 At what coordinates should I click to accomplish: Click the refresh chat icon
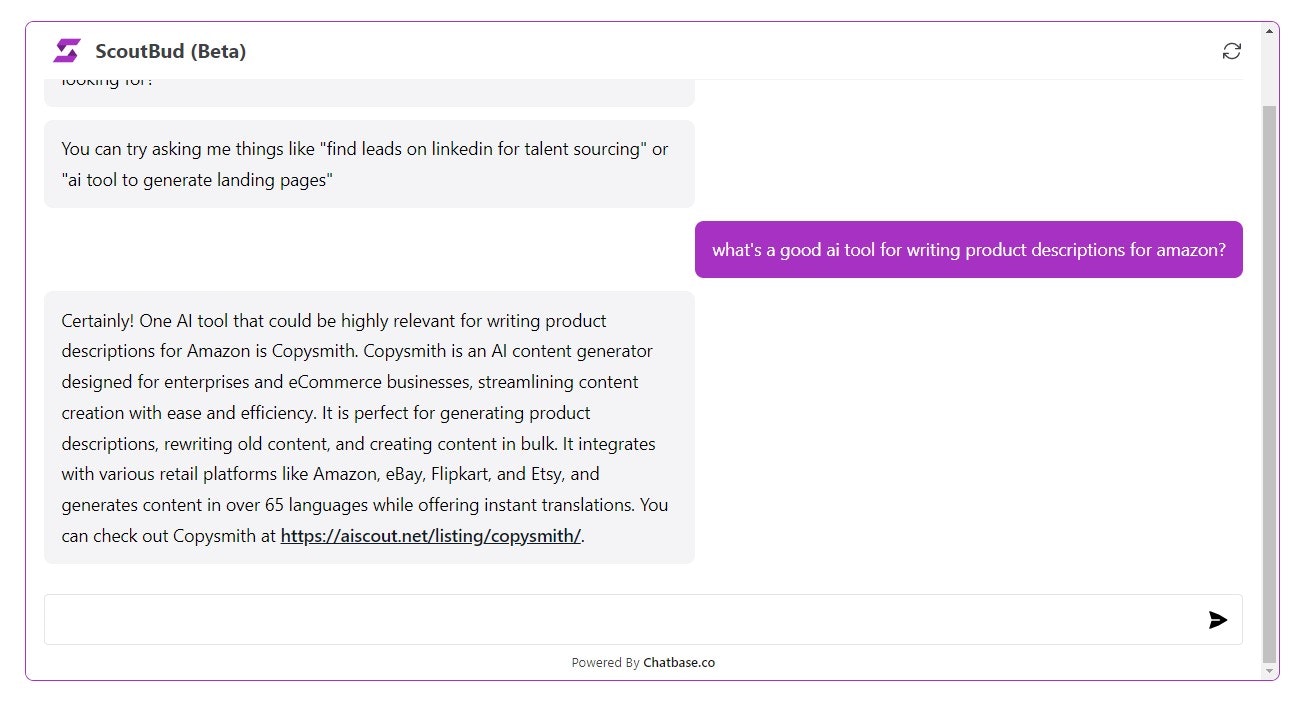tap(1231, 51)
